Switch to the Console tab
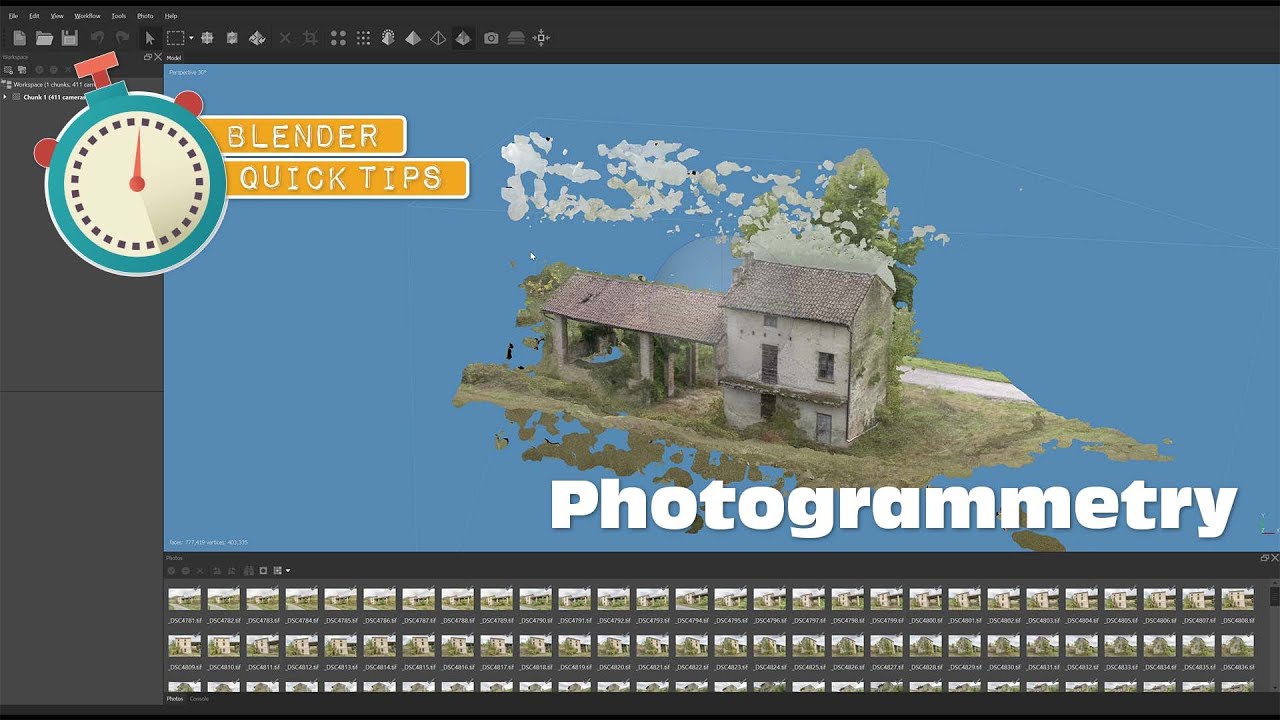The height and width of the screenshot is (720, 1280). [x=199, y=698]
